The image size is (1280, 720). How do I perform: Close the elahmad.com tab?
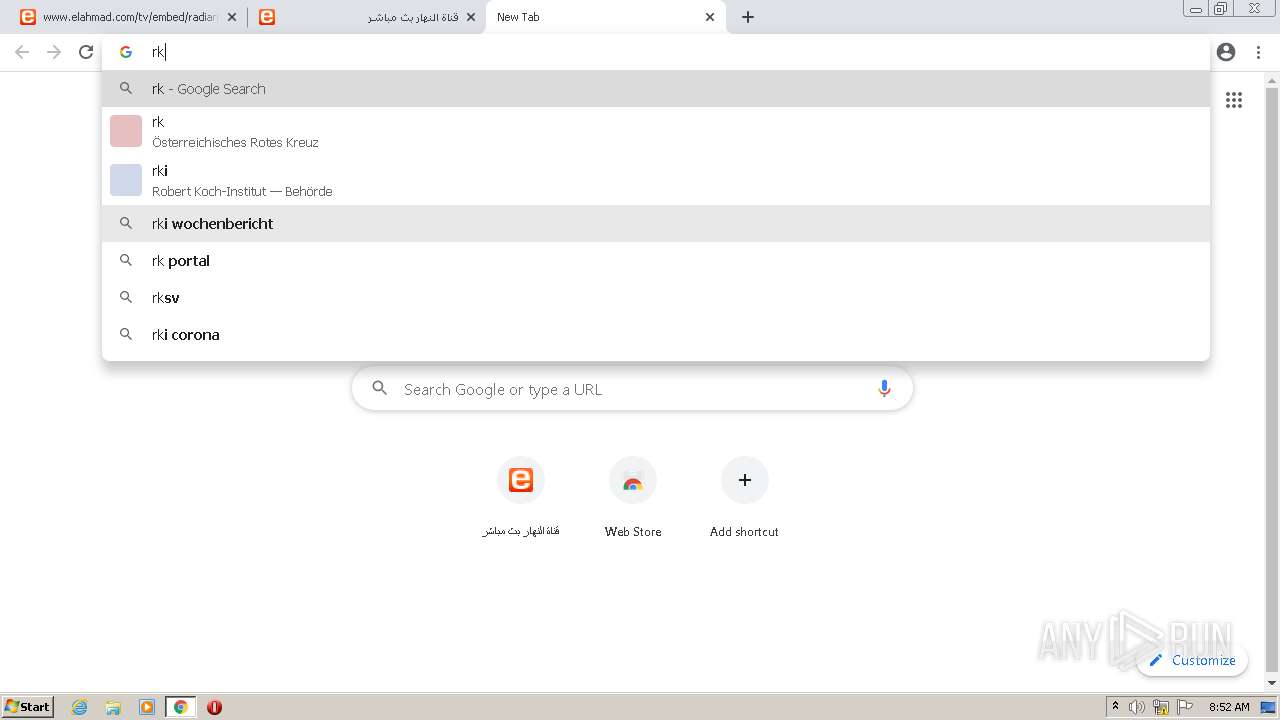[232, 17]
